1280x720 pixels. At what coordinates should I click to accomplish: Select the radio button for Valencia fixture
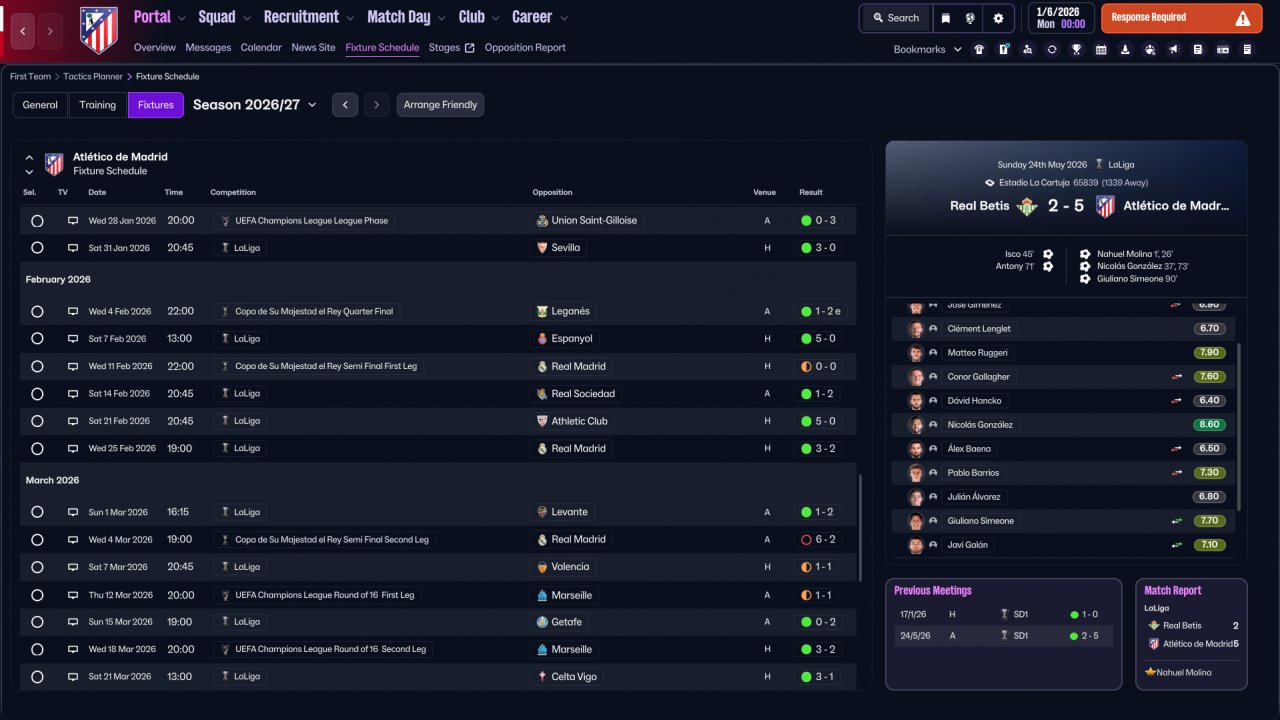pyautogui.click(x=37, y=567)
